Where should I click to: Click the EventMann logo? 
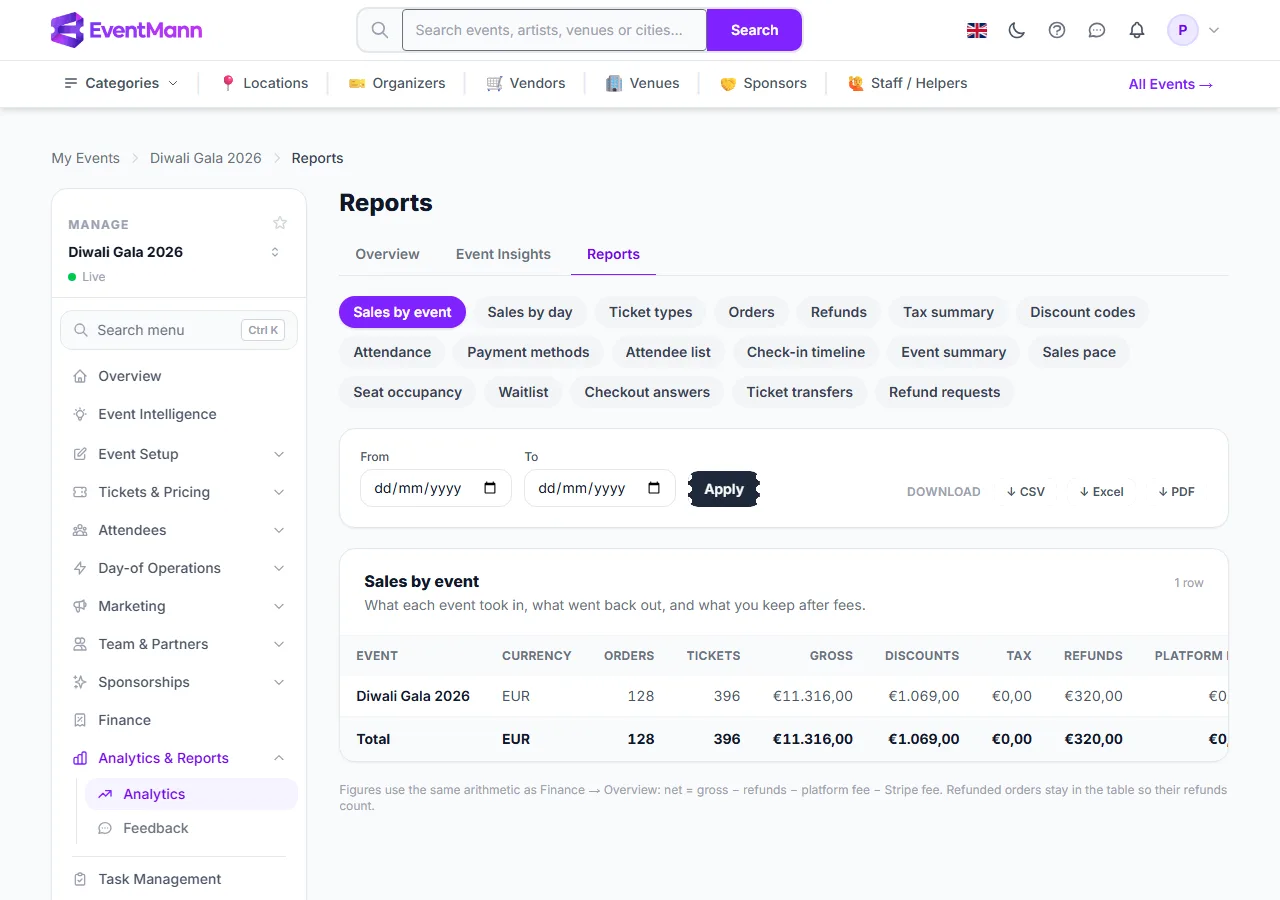pos(126,30)
